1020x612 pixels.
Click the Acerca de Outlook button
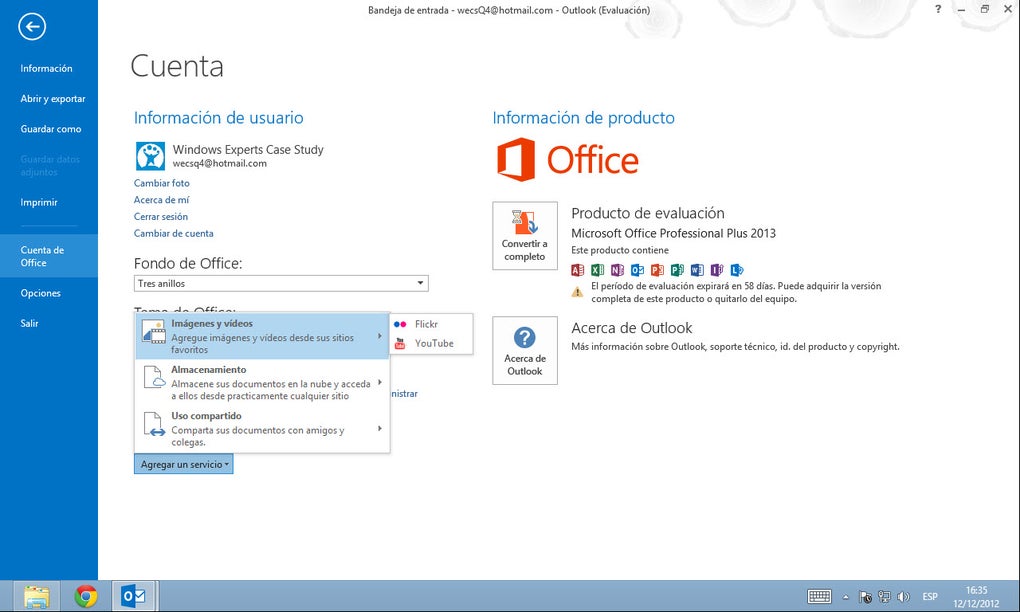525,351
